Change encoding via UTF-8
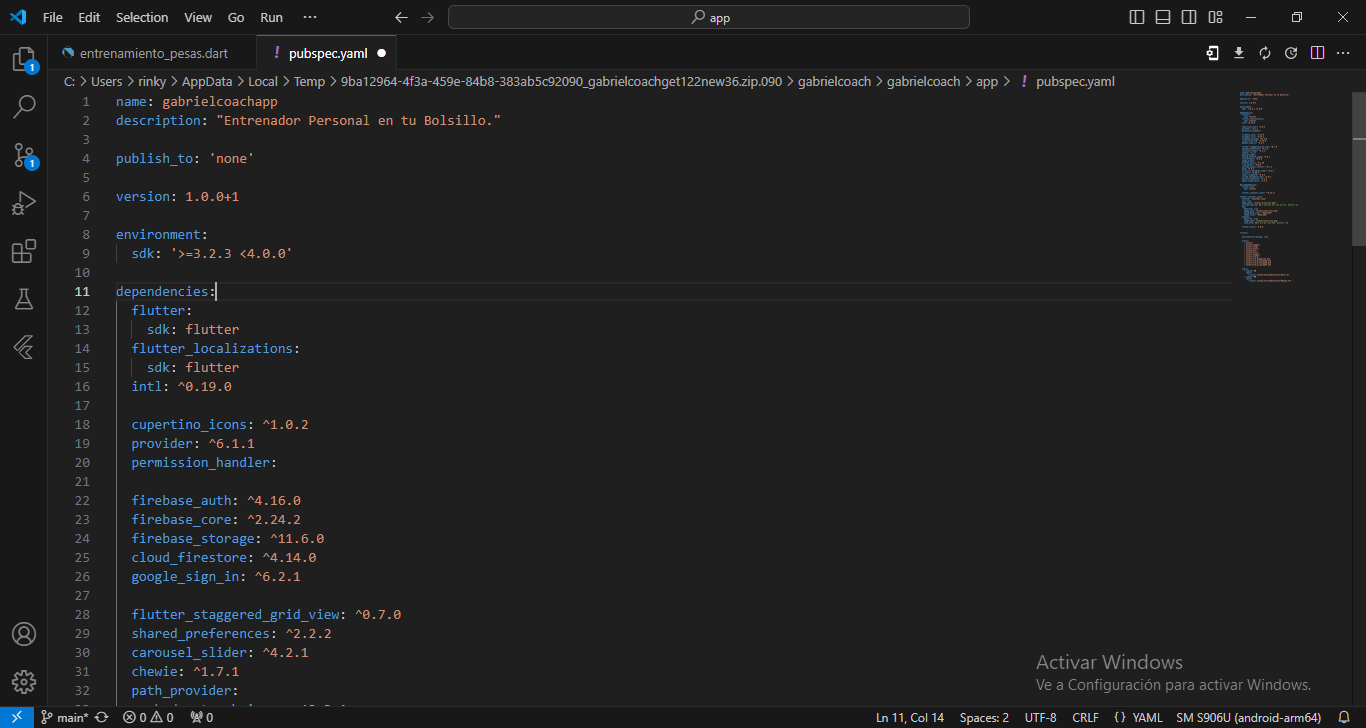Viewport: 1366px width, 728px height. (x=1040, y=717)
